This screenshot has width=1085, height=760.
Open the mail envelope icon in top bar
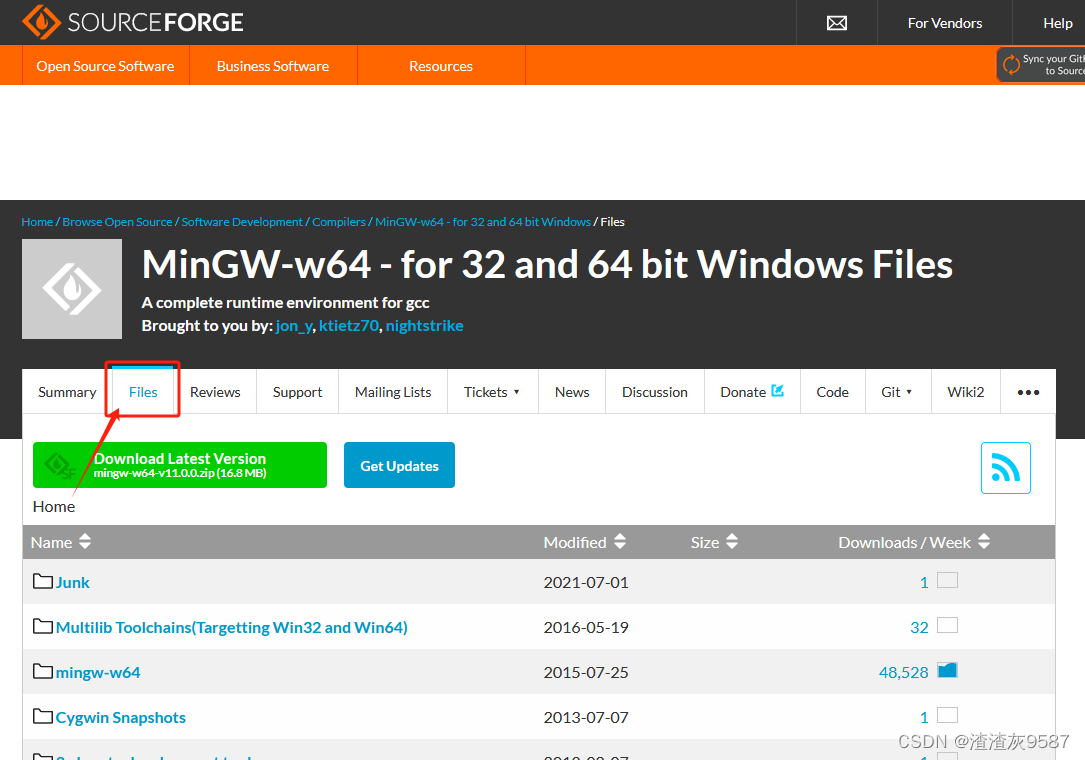tap(837, 22)
